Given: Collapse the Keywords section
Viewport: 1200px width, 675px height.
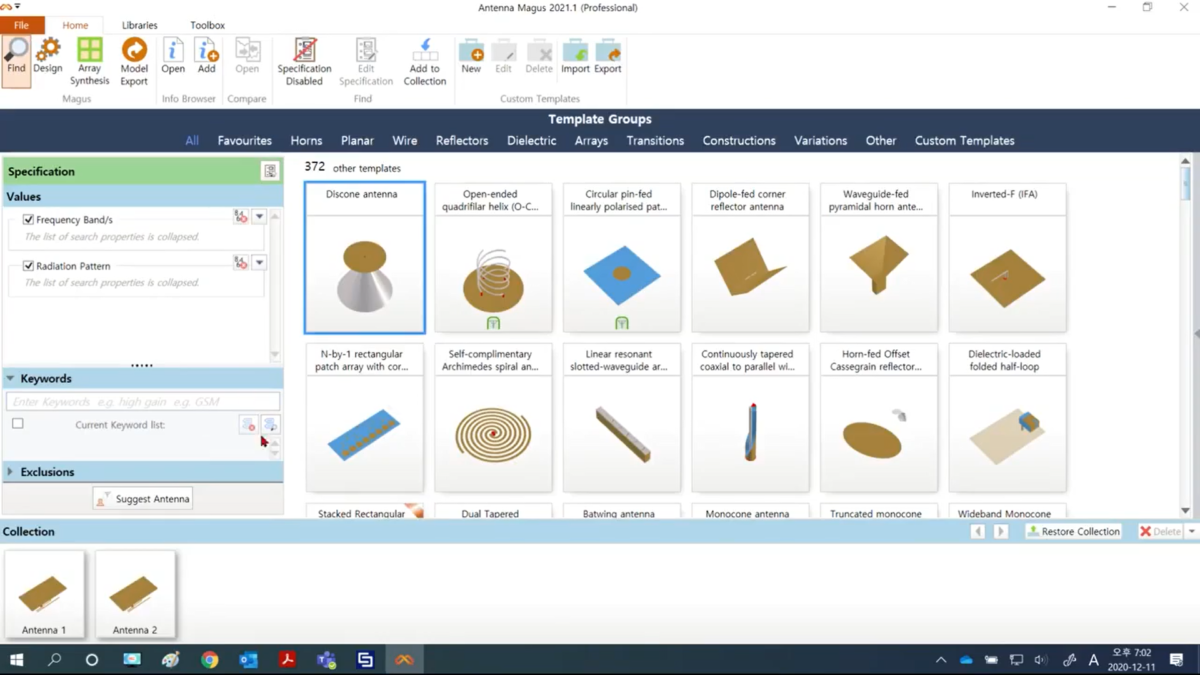Looking at the screenshot, I should tap(10, 379).
